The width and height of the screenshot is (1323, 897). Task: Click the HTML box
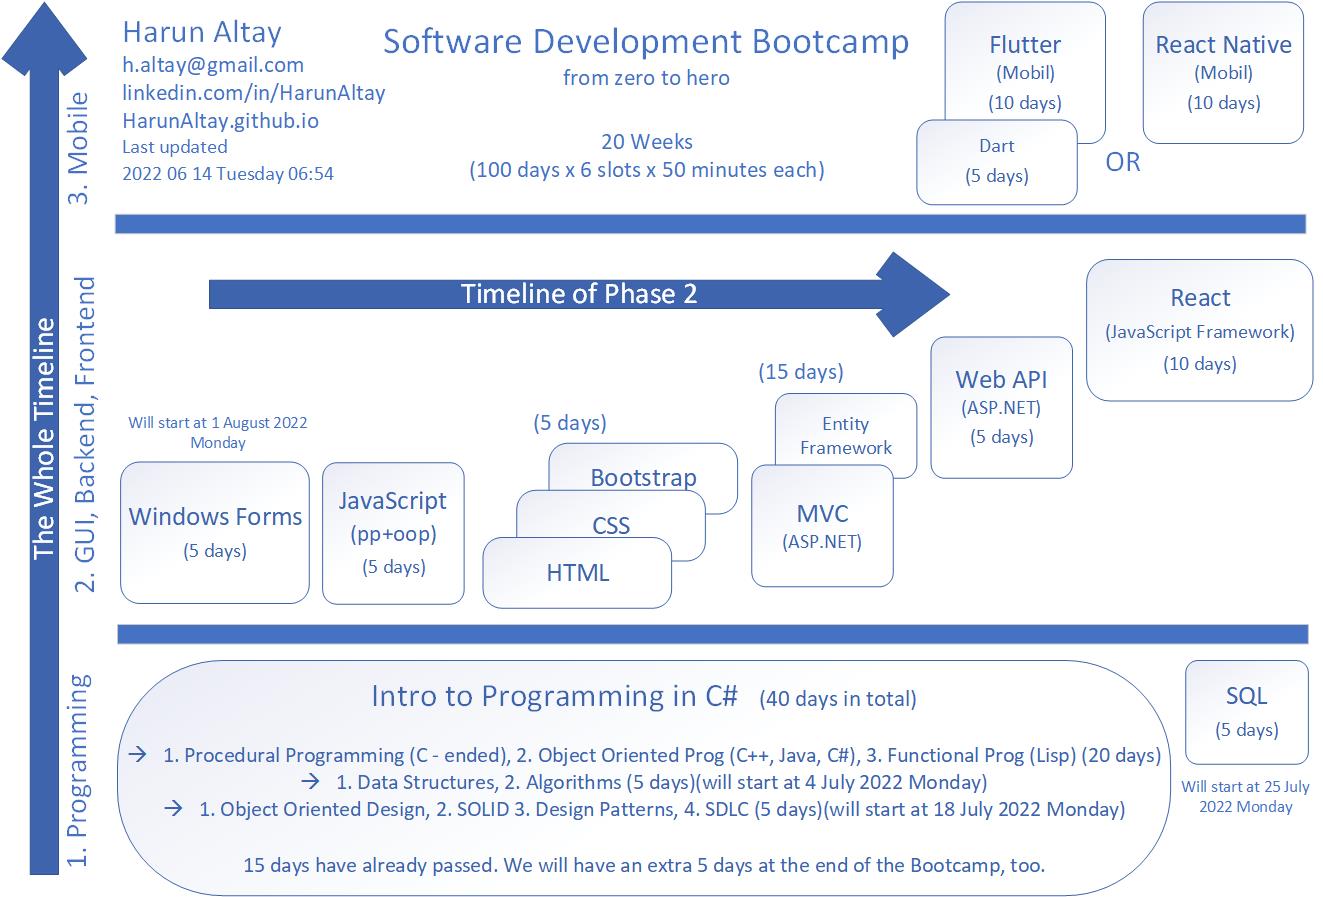[x=577, y=573]
